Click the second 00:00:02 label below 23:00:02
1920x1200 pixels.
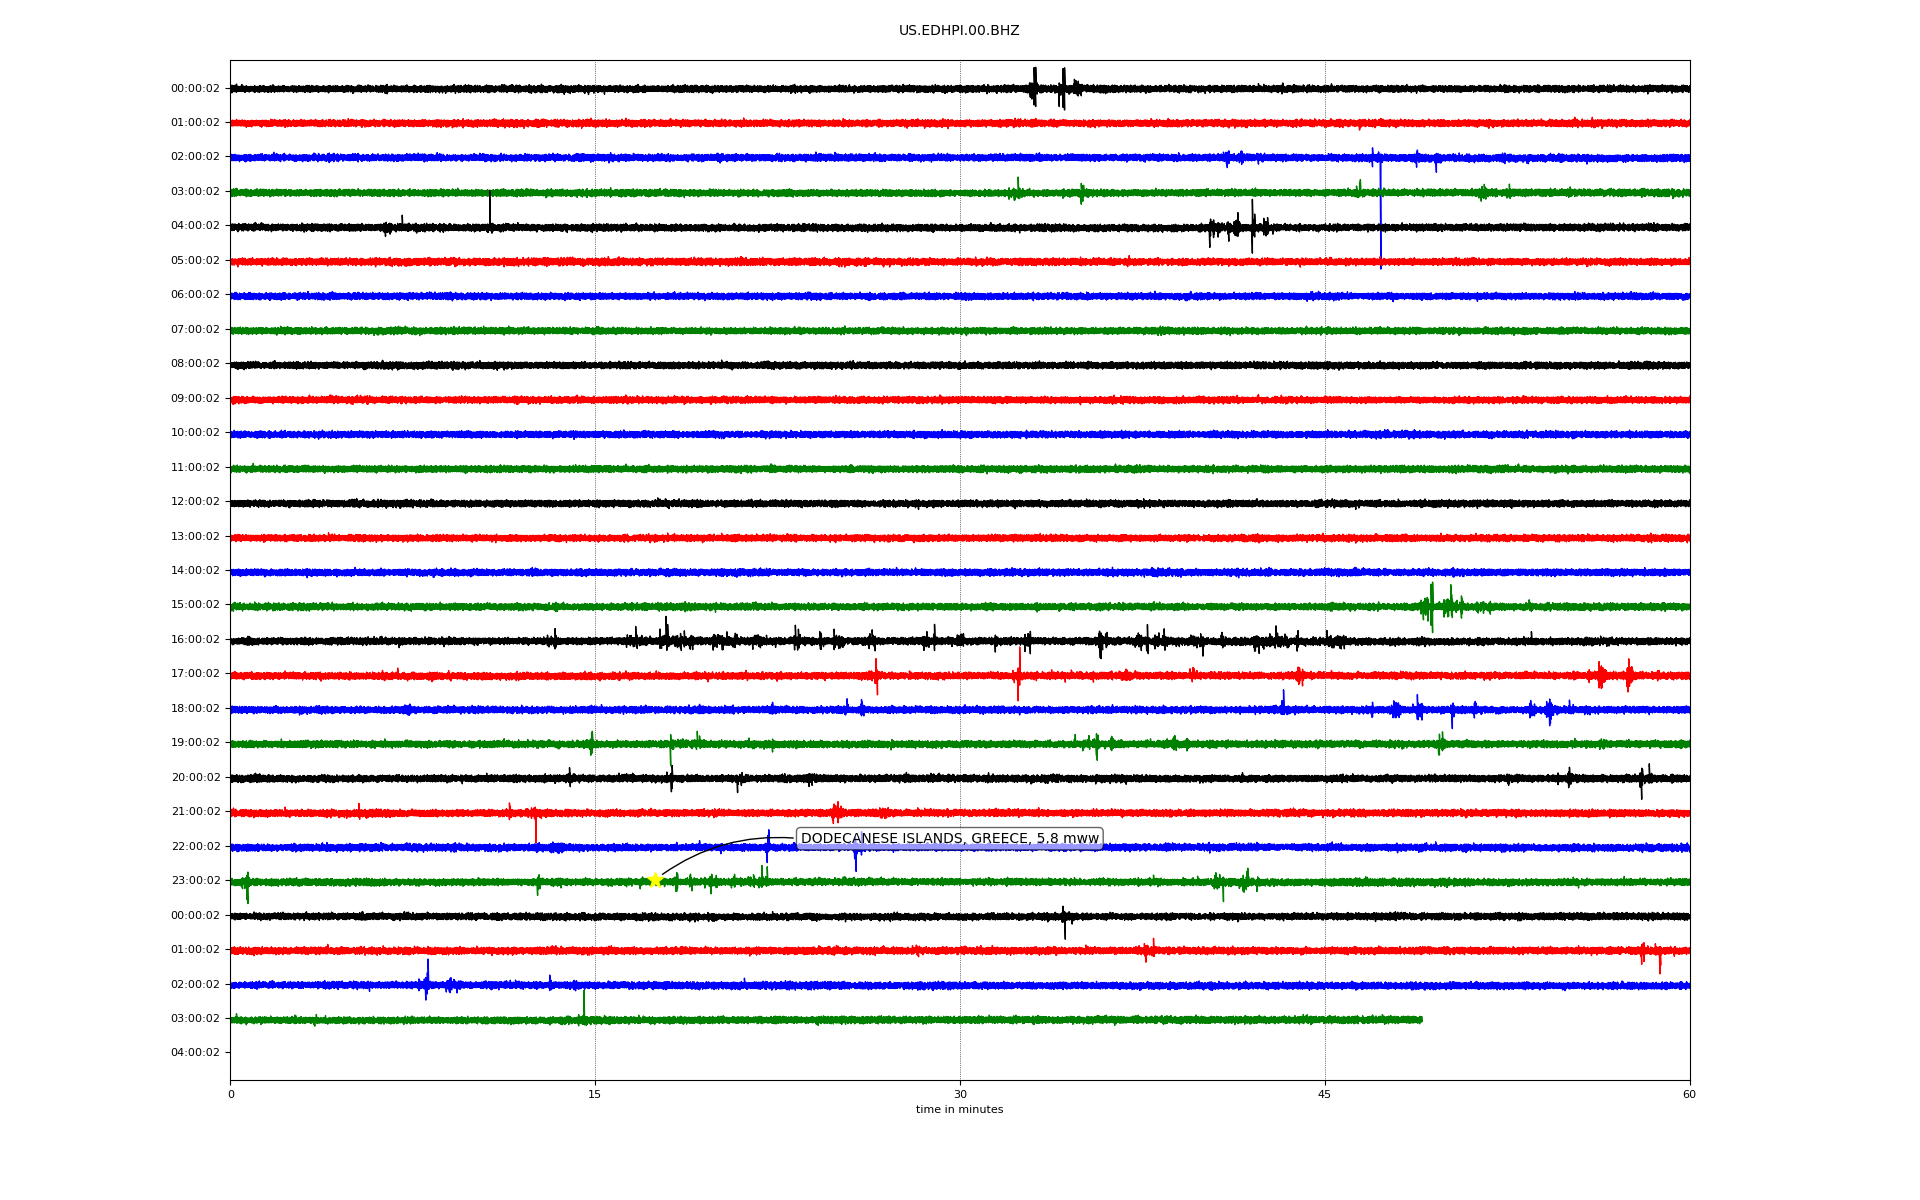pos(195,915)
